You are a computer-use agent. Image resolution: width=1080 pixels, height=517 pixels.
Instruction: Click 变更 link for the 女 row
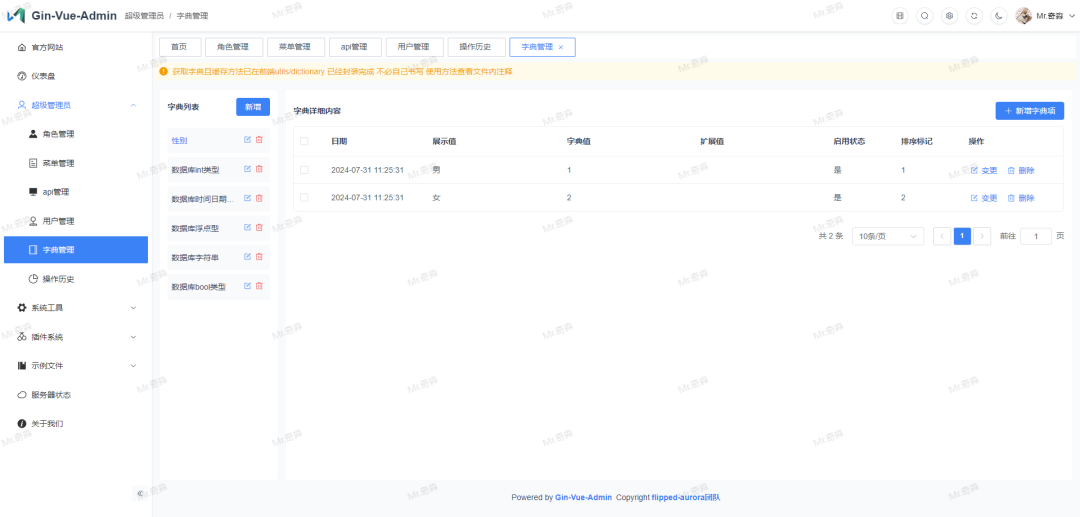(x=984, y=198)
